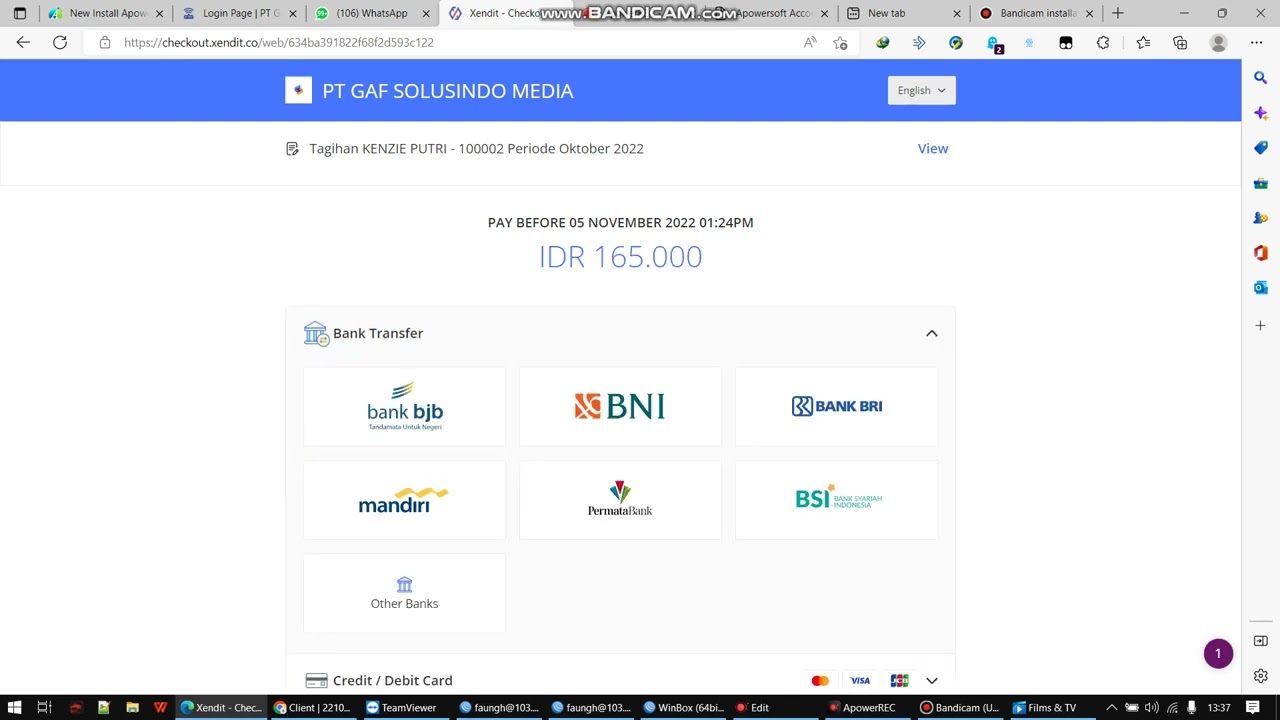Click Edge sidebar search icon

coord(1261,78)
